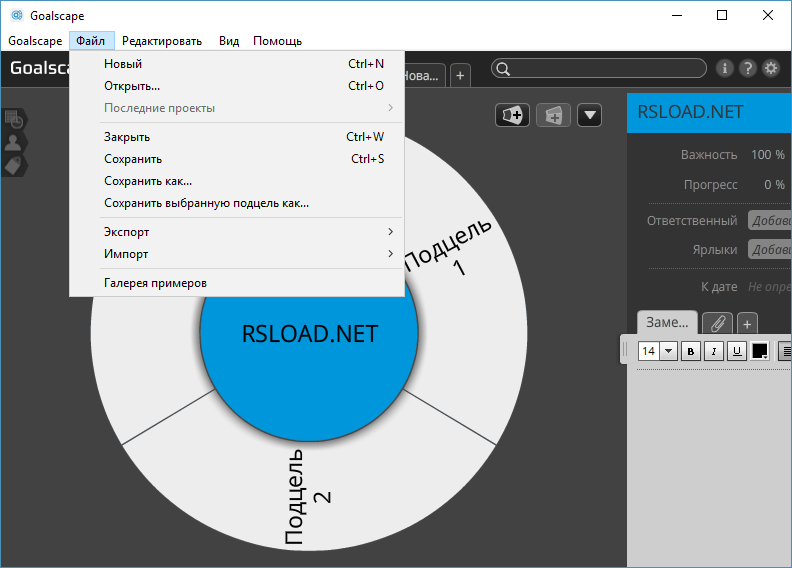
Task: Open the person sidebar icon
Action: pyautogui.click(x=14, y=143)
